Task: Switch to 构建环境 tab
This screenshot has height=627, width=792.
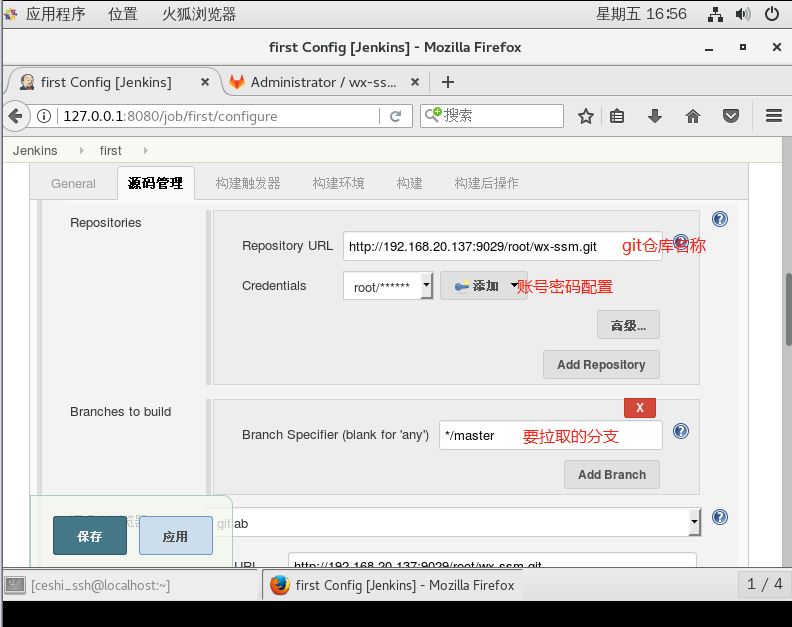Action: (338, 183)
